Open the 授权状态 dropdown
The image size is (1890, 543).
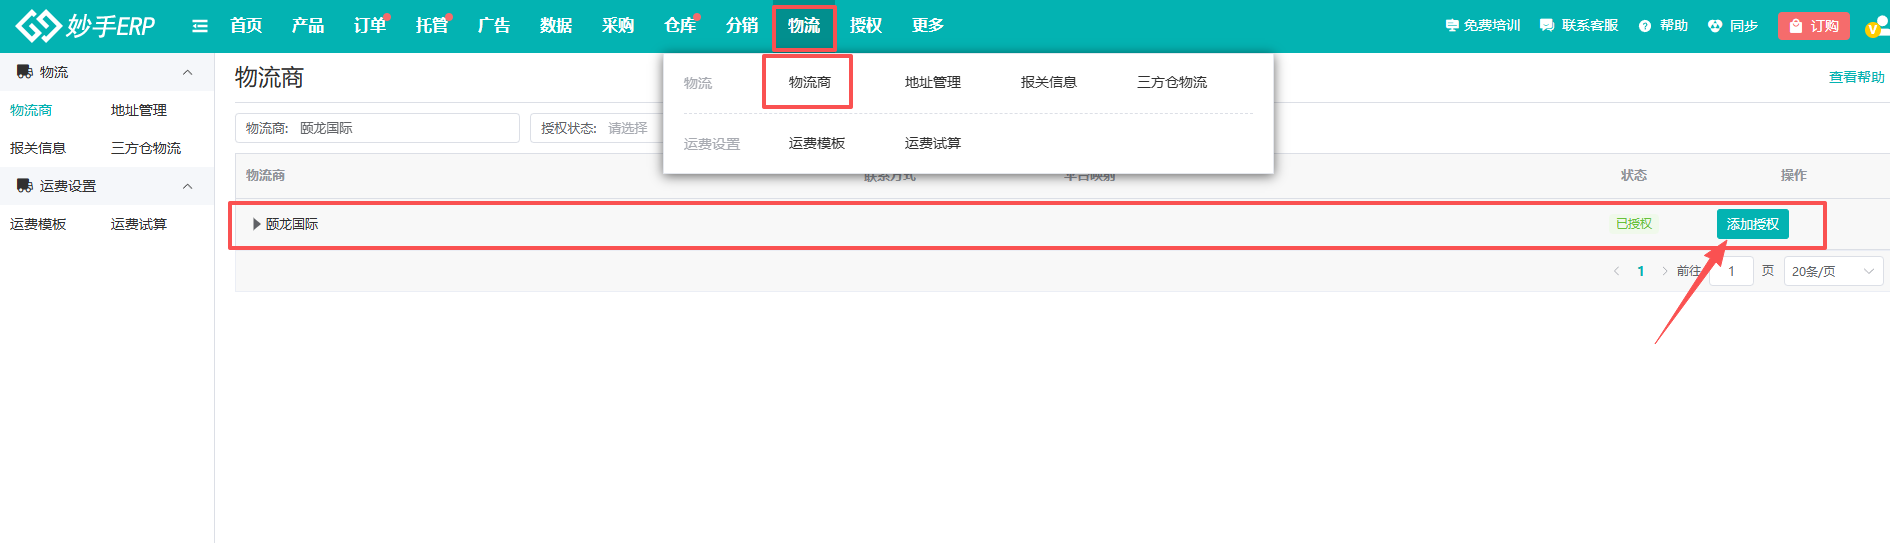pos(596,128)
